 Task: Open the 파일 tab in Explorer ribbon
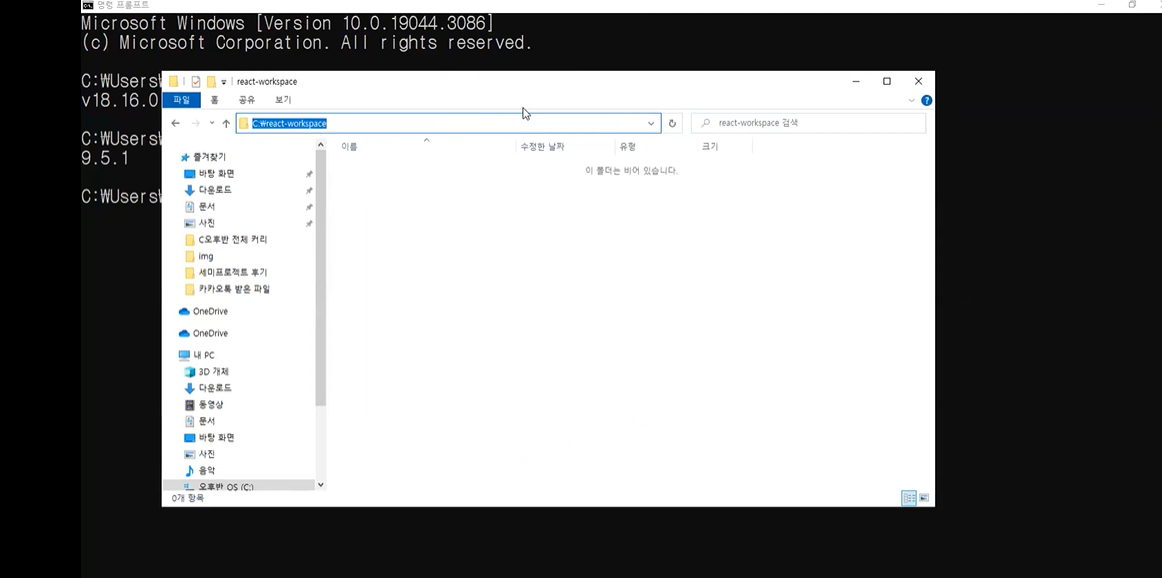182,100
